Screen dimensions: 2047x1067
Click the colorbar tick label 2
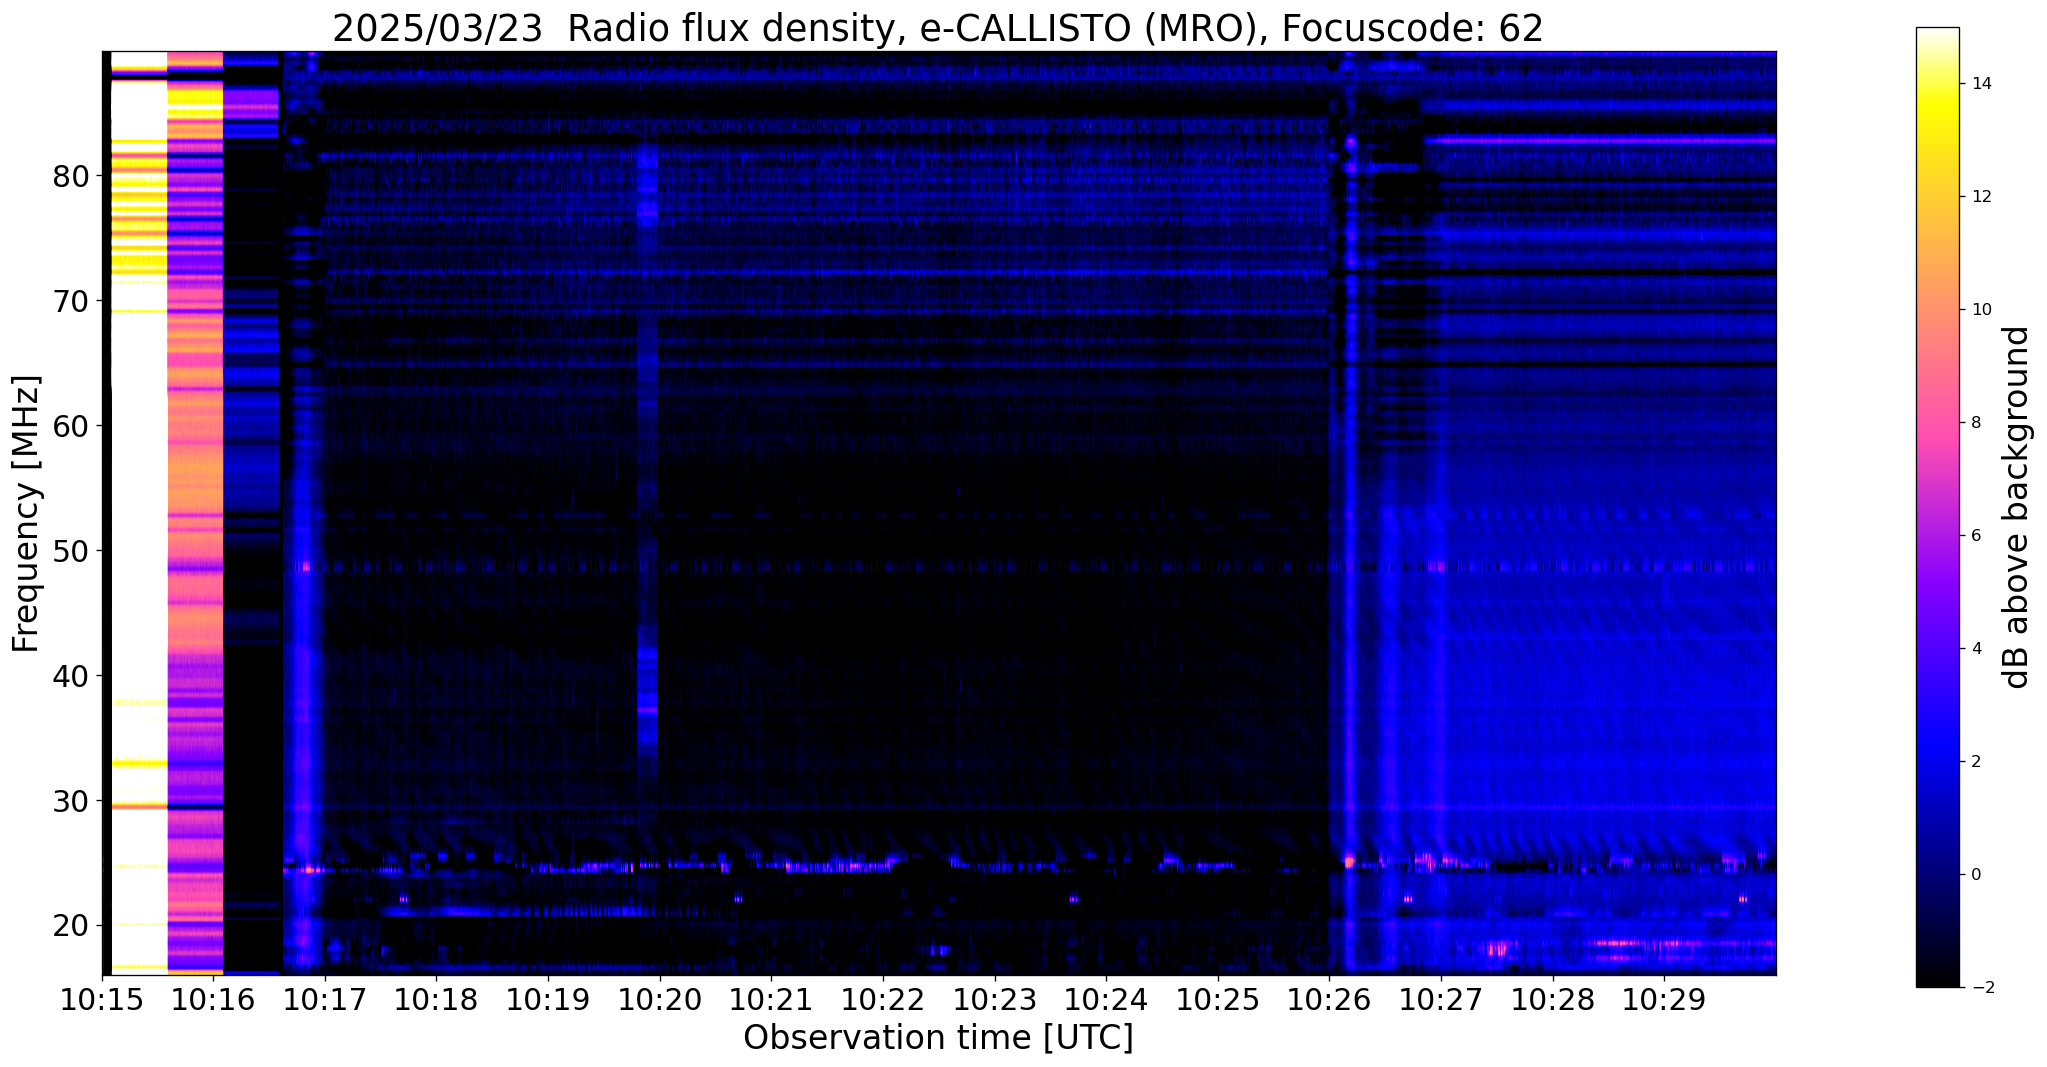coord(1975,762)
